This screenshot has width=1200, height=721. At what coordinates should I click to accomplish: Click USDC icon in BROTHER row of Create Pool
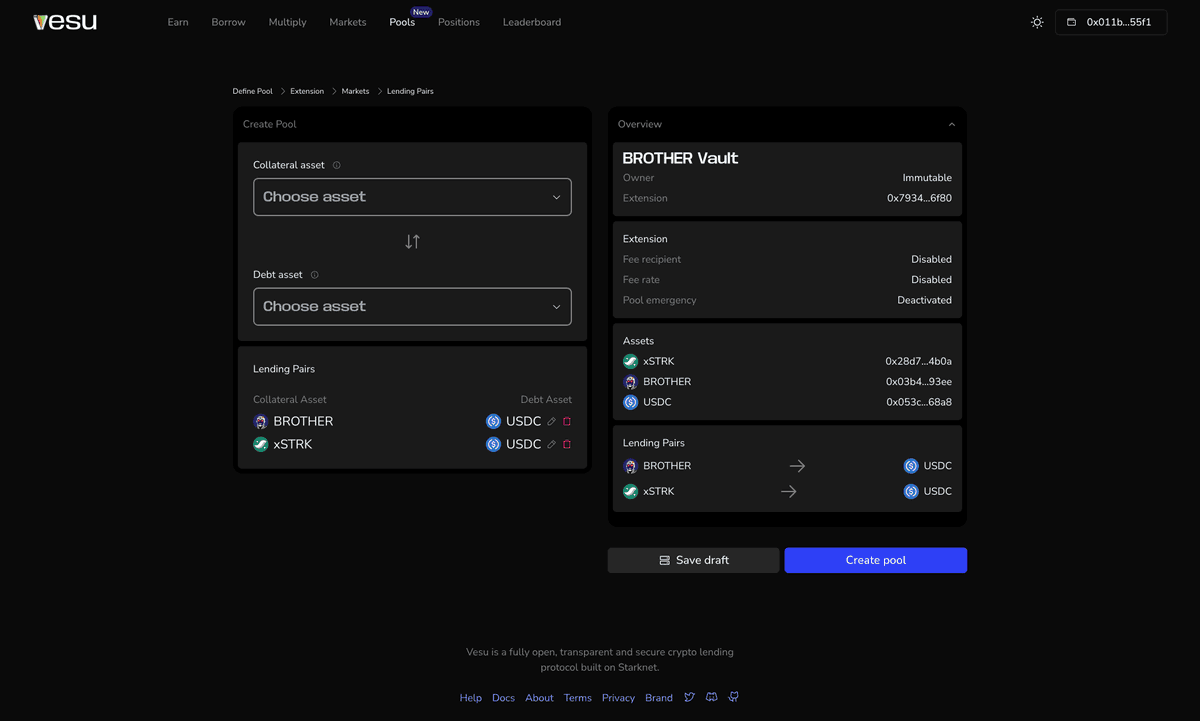click(493, 421)
